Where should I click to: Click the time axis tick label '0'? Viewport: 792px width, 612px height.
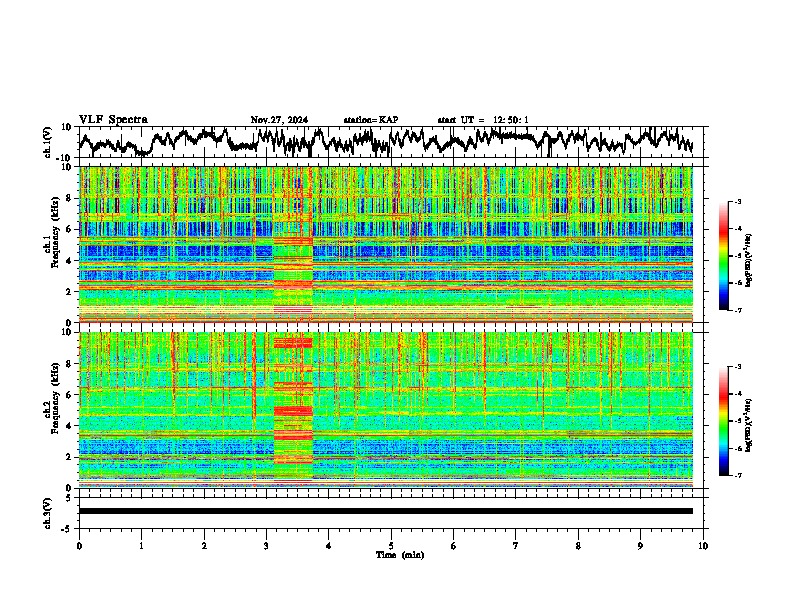pos(79,546)
